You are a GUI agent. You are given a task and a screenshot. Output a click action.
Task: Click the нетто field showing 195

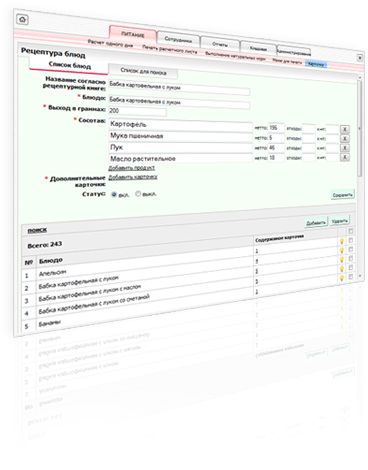tap(276, 128)
